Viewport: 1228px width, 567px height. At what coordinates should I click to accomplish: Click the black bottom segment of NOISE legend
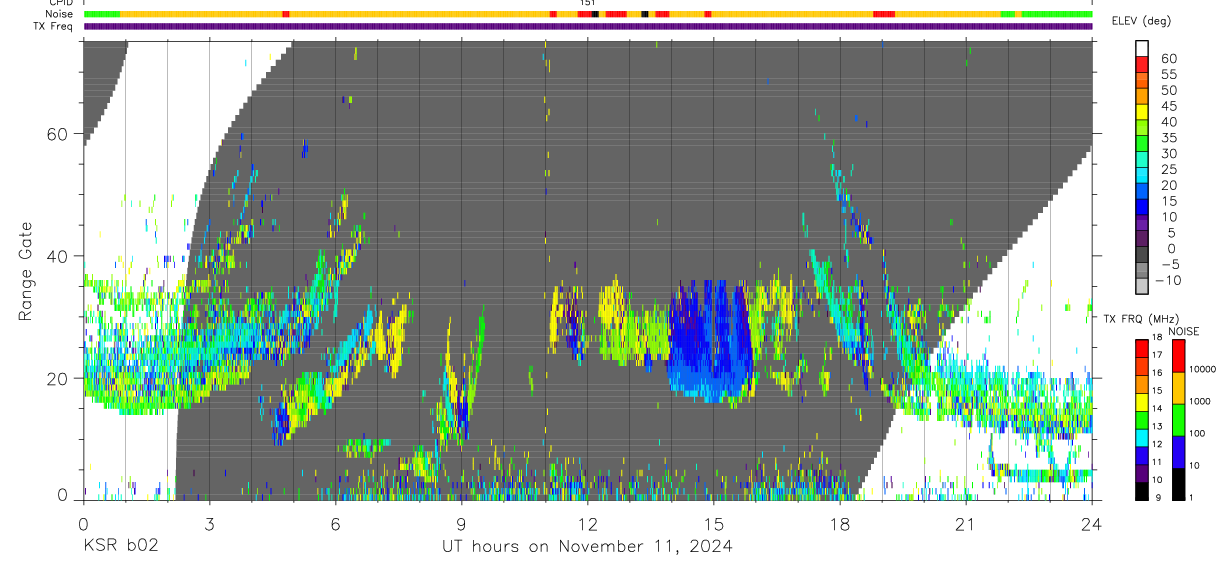pyautogui.click(x=1178, y=484)
